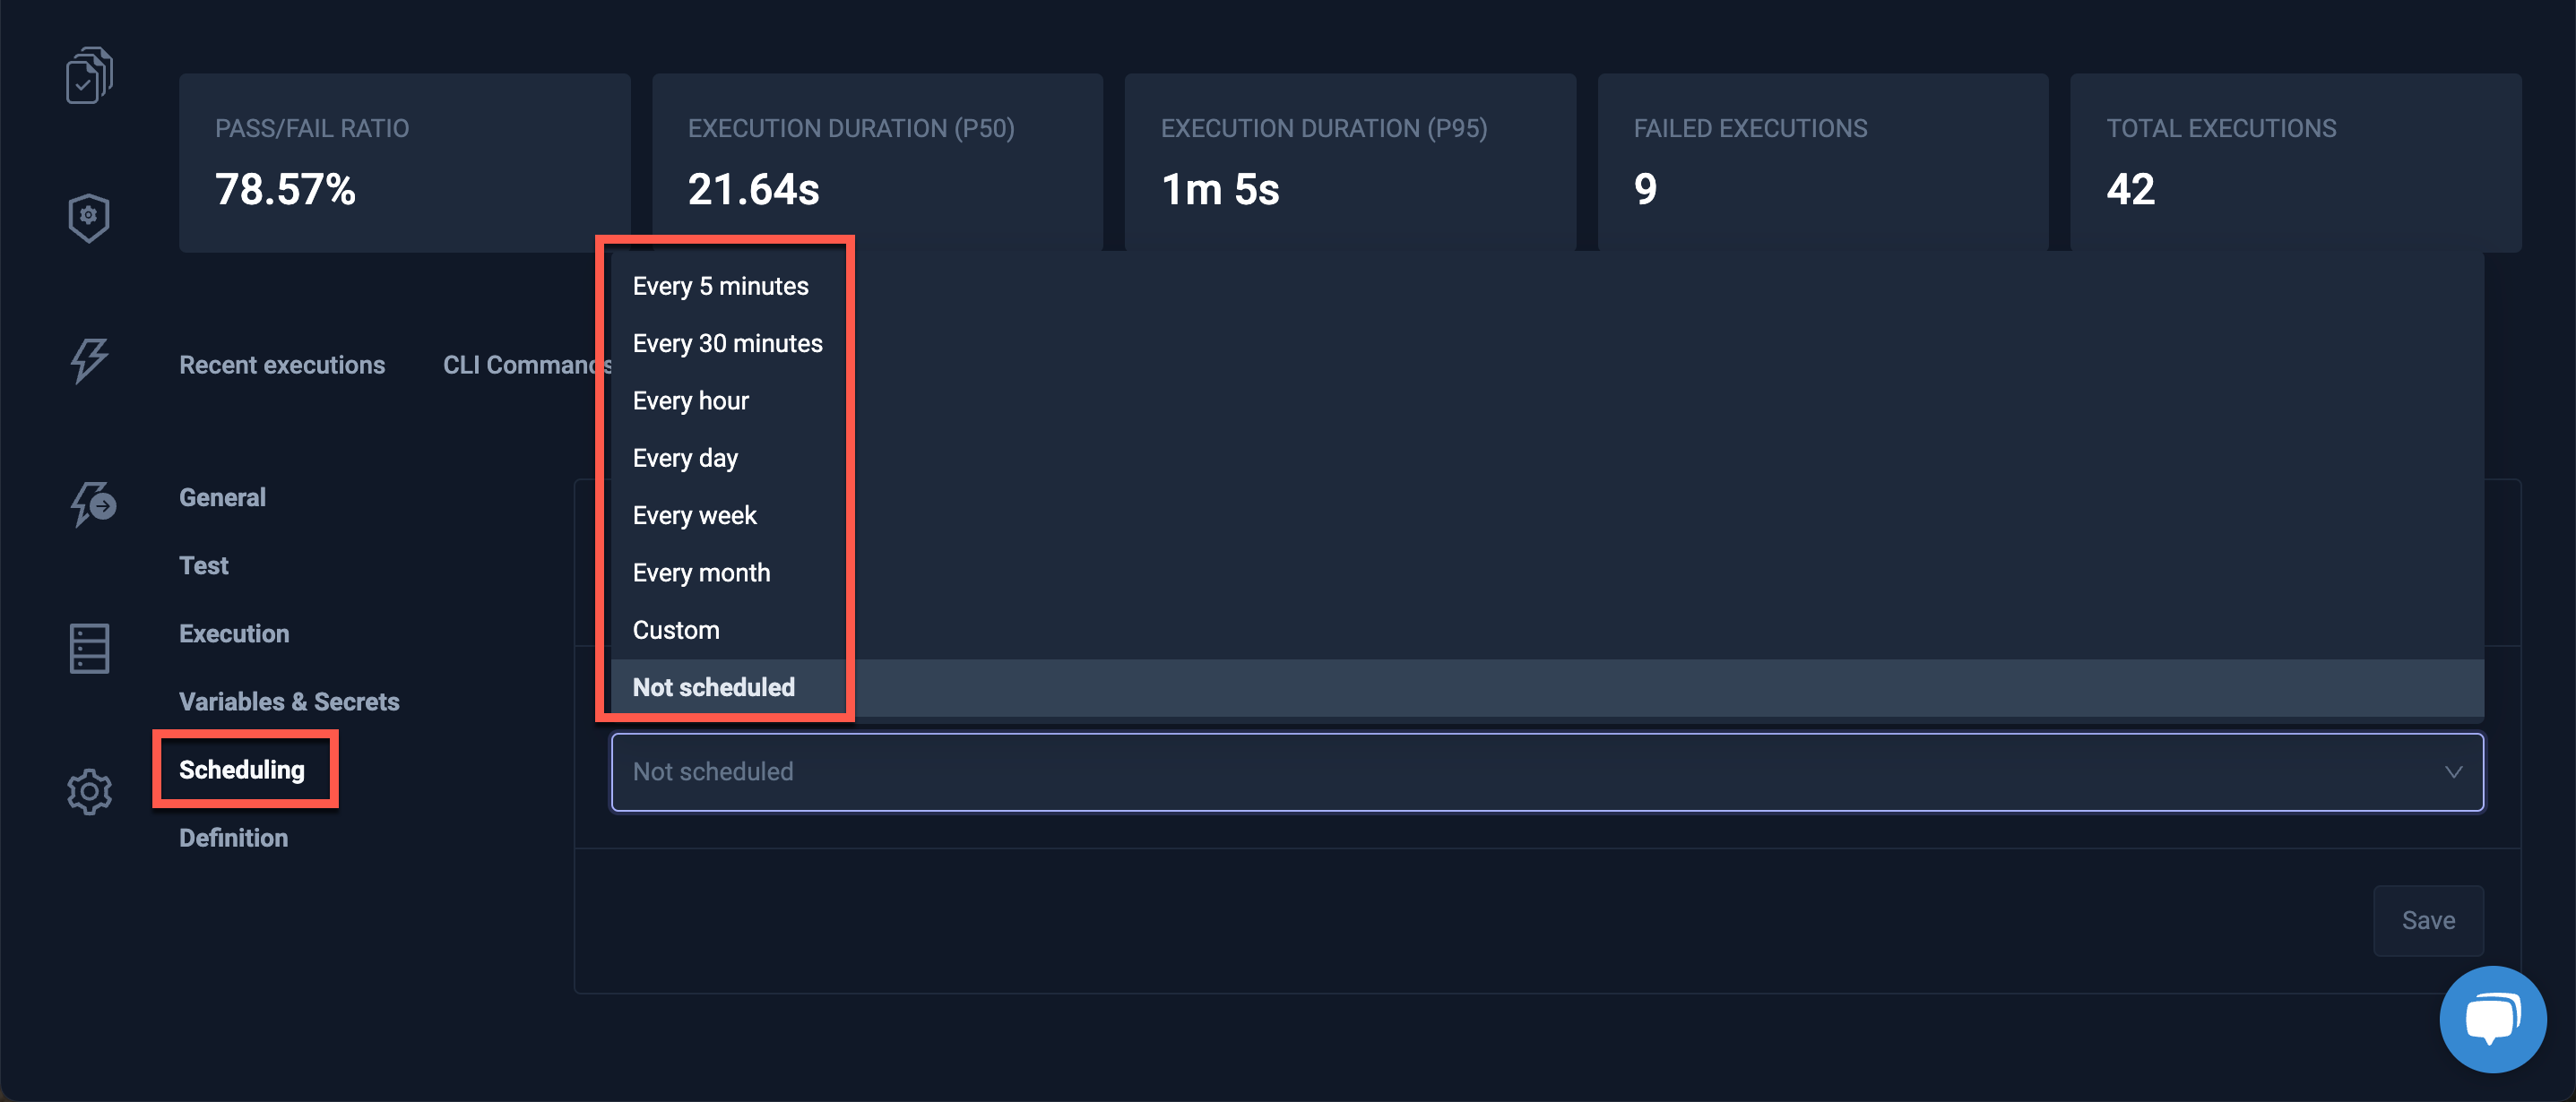
Task: Go to the Variables & Secrets section
Action: [x=289, y=701]
